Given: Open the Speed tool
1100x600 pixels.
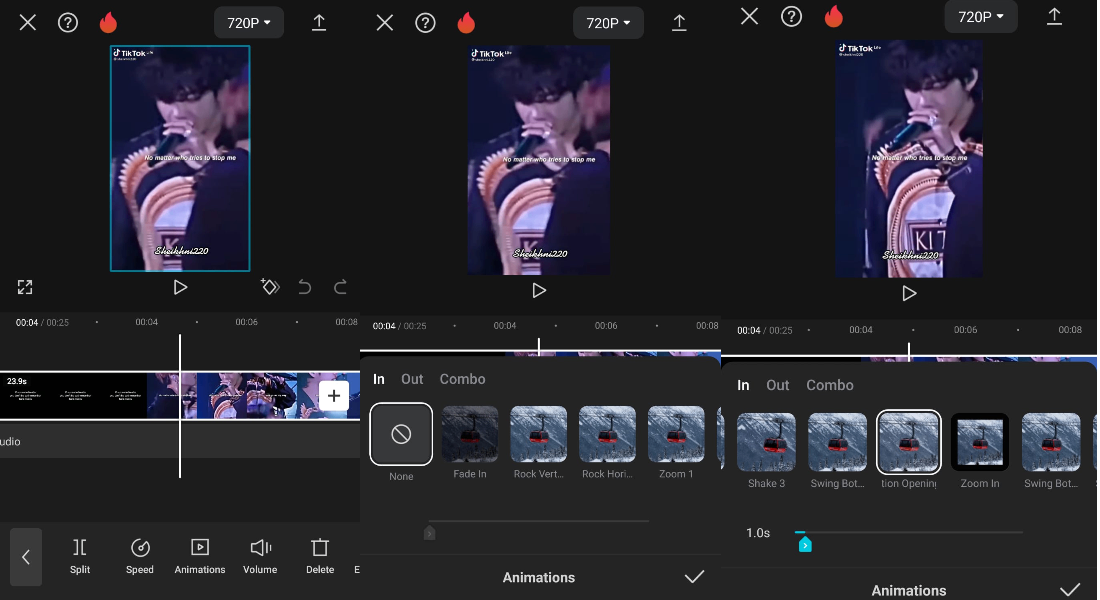Looking at the screenshot, I should 140,556.
